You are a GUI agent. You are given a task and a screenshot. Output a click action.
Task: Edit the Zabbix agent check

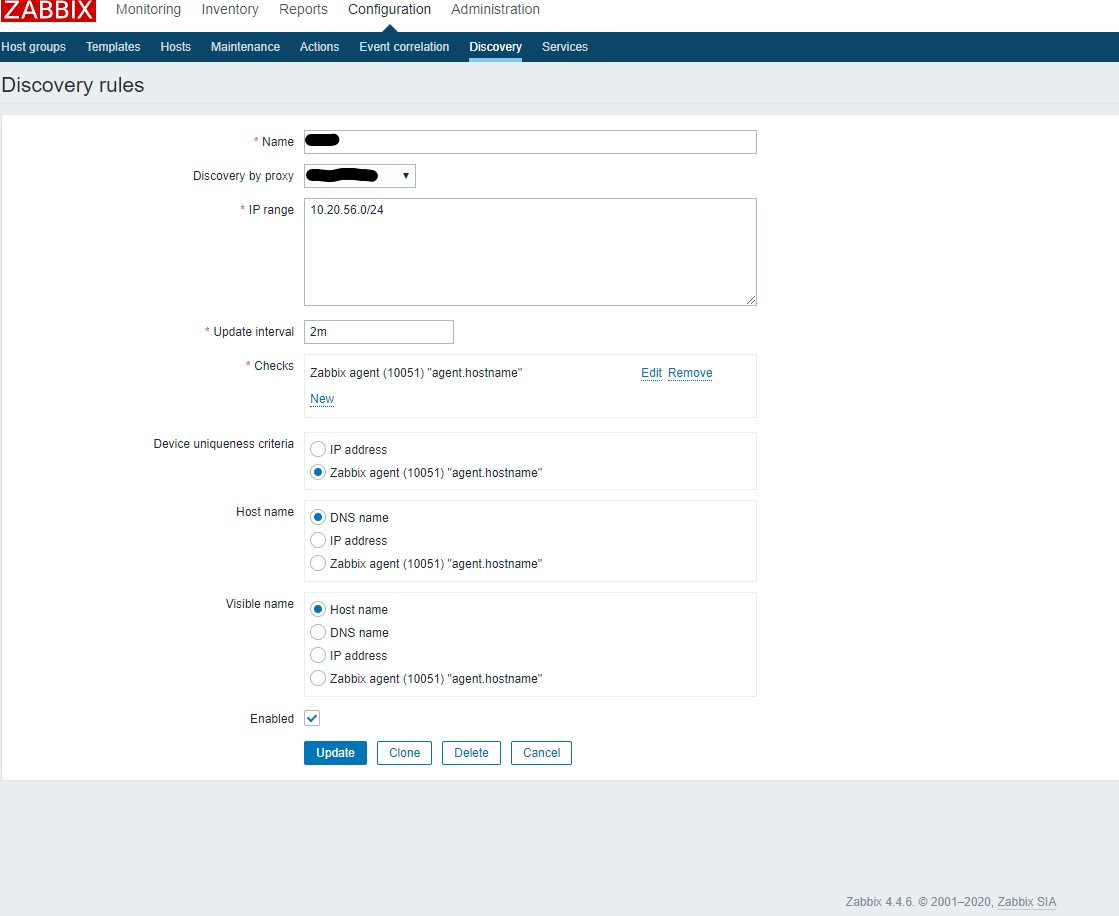651,372
